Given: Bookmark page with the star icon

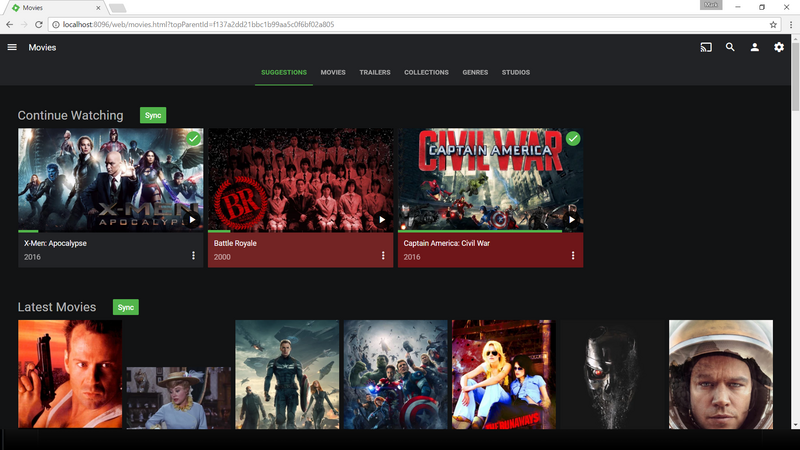Looking at the screenshot, I should 773,24.
